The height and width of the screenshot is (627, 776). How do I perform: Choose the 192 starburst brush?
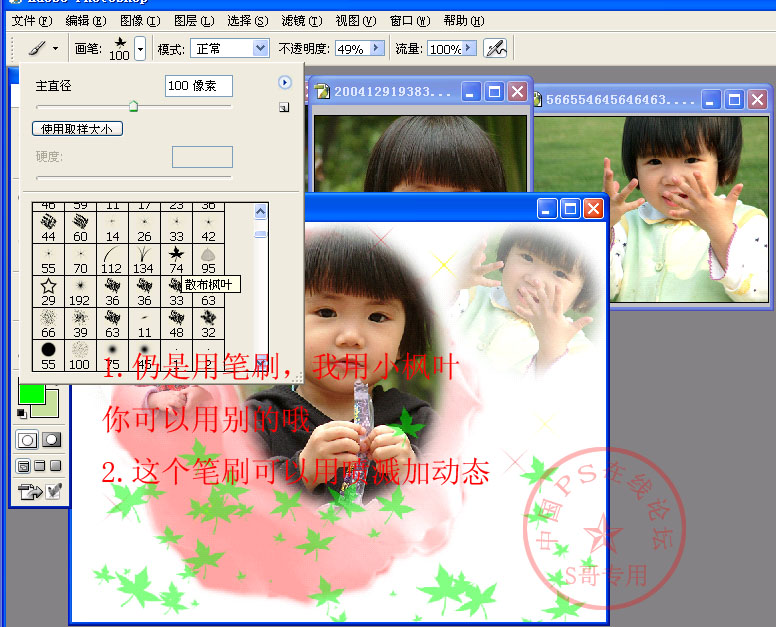(x=80, y=292)
